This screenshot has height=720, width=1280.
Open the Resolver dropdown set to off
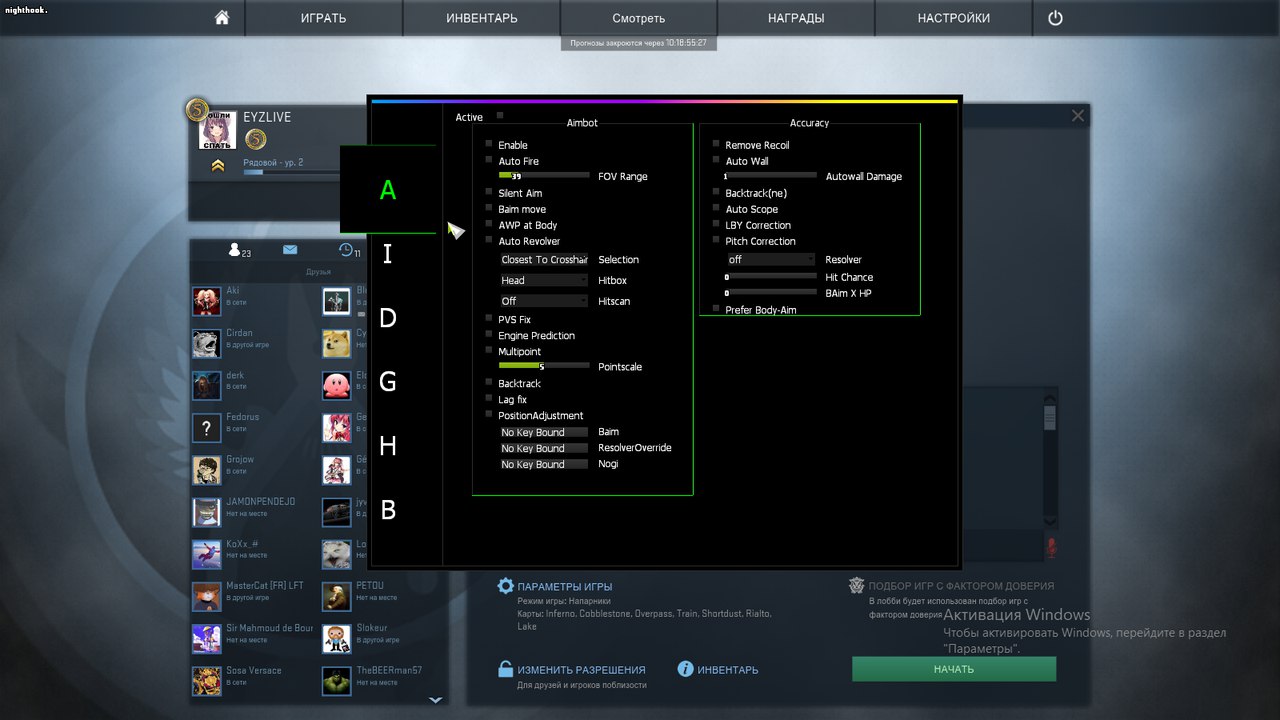pyautogui.click(x=771, y=260)
